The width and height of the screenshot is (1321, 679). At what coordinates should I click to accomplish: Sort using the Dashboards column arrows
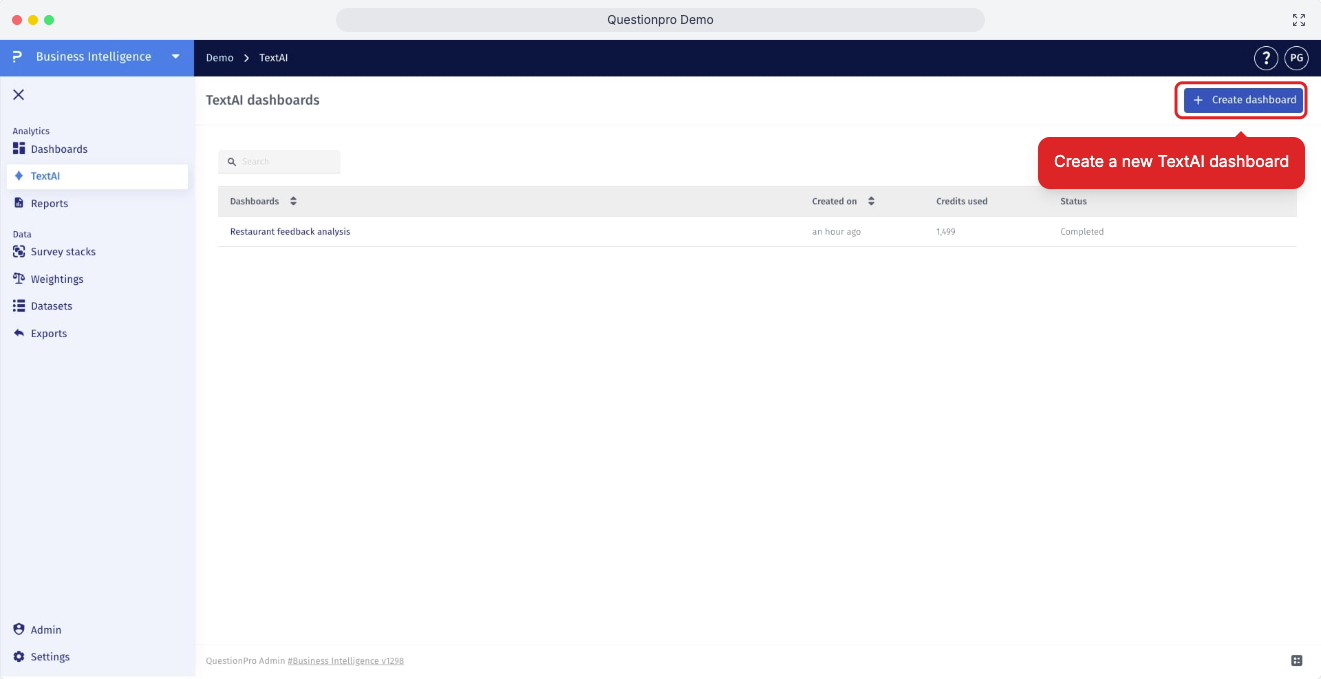tap(293, 201)
